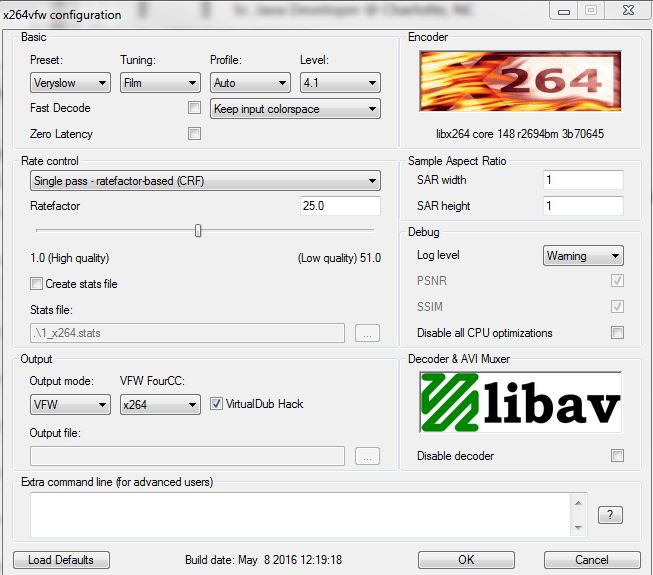Click the 1.0 (High quality) label

click(70, 258)
